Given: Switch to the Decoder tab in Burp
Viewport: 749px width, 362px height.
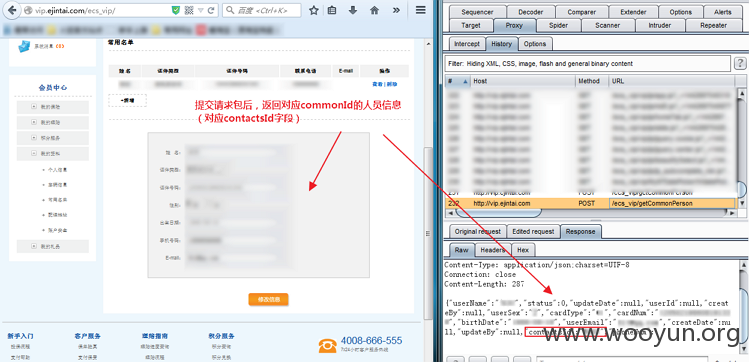Looking at the screenshot, I should click(530, 12).
